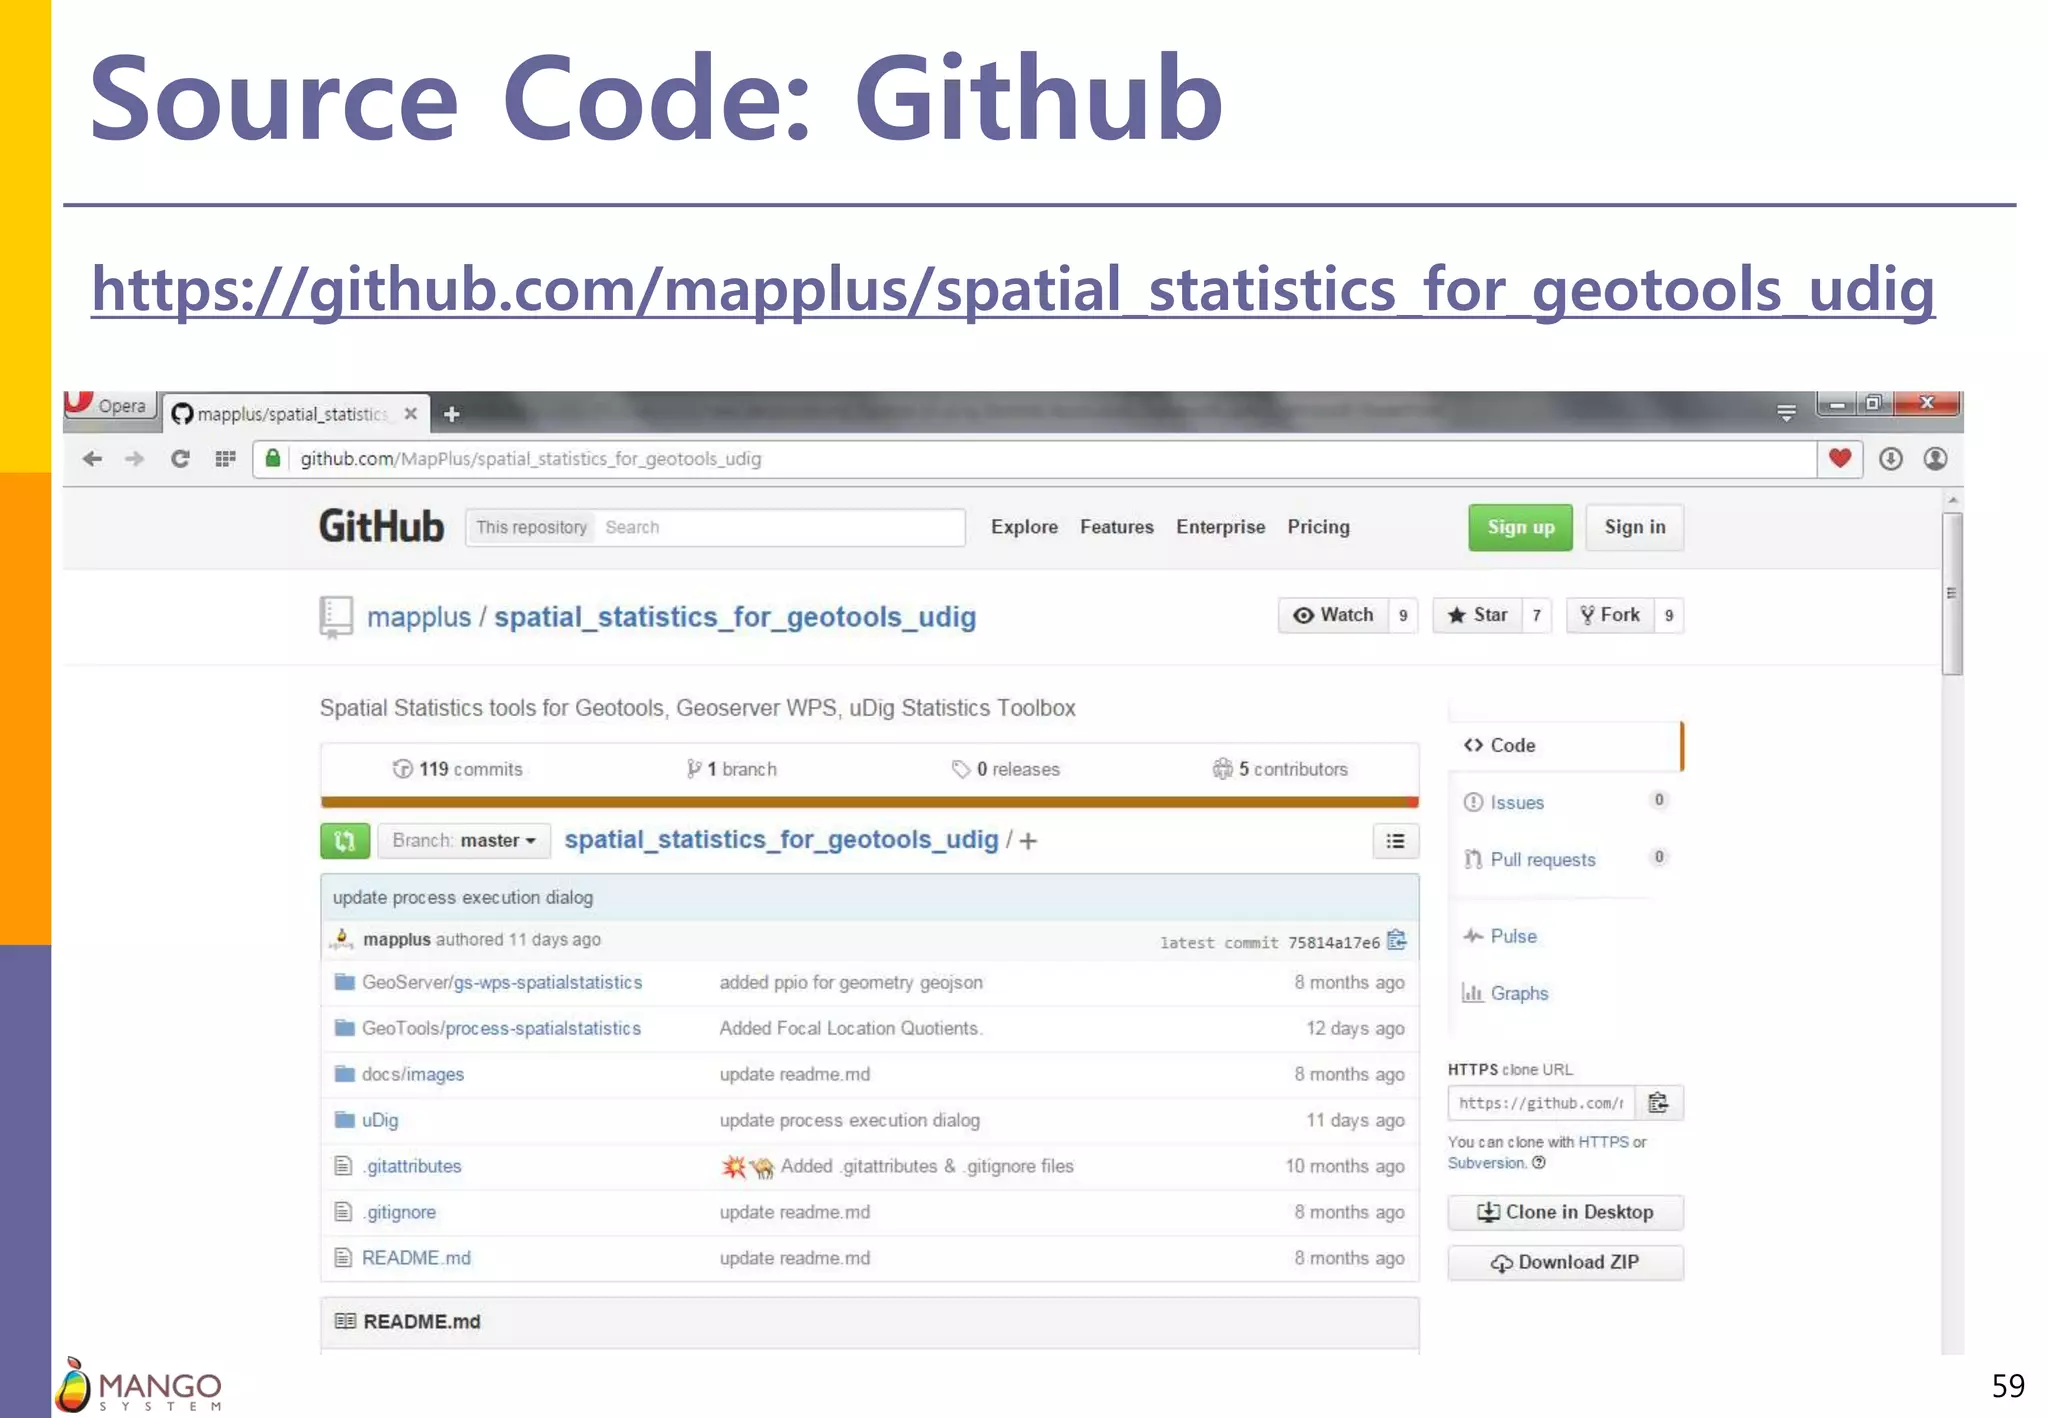View the 119 commits link
Screen dimensions: 2048x1418
(458, 769)
